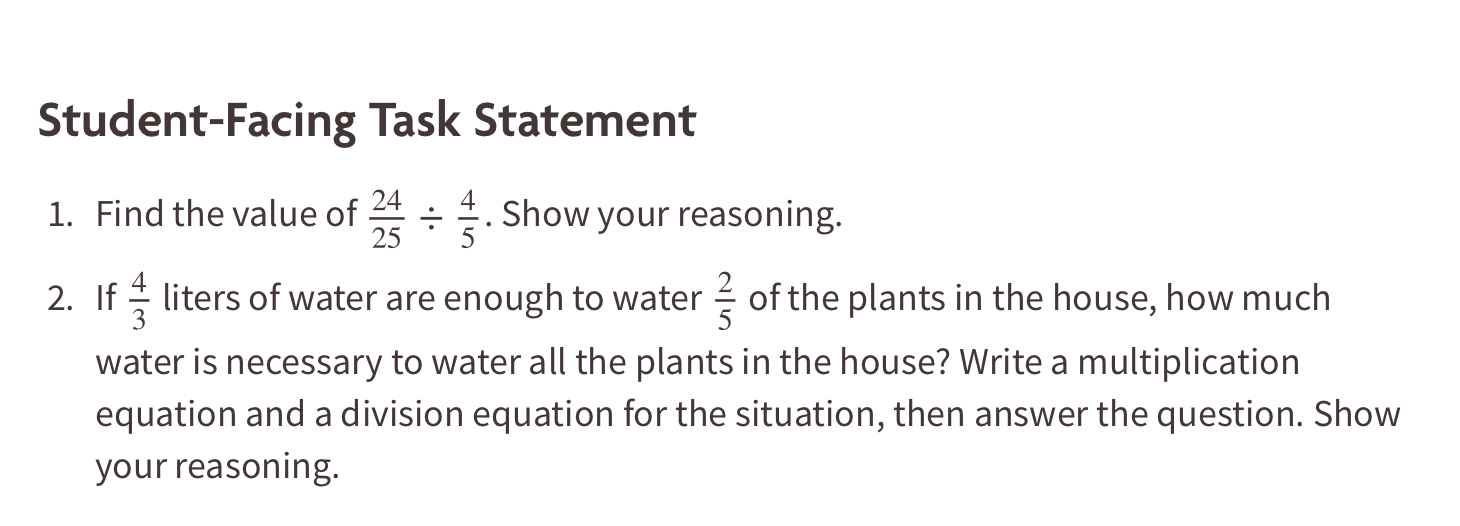This screenshot has width=1460, height=526.
Task: Click the fraction 2/5 in problem 2
Action: 725,304
